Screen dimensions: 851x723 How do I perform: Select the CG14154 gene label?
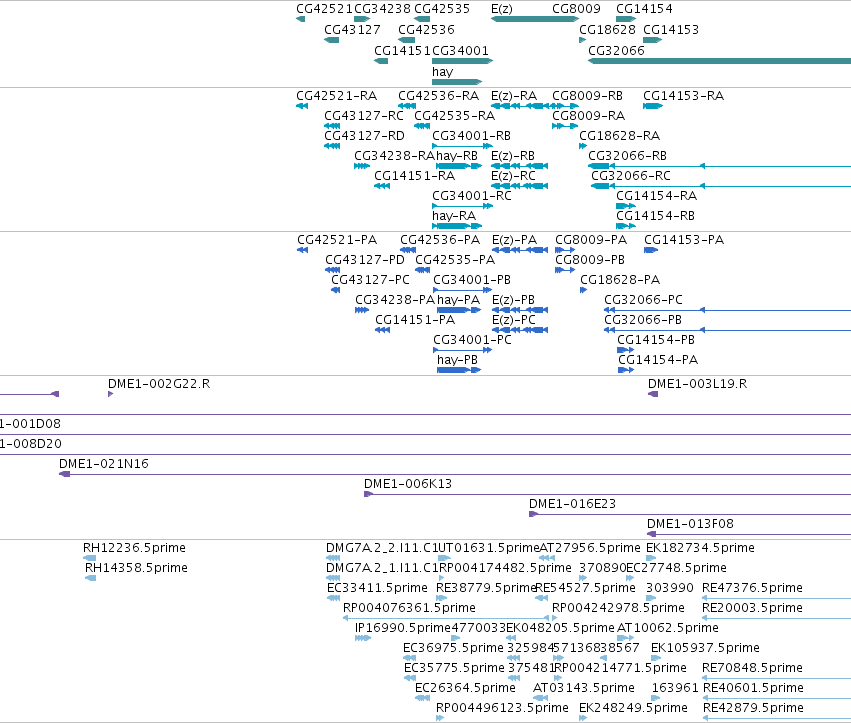pyautogui.click(x=644, y=9)
